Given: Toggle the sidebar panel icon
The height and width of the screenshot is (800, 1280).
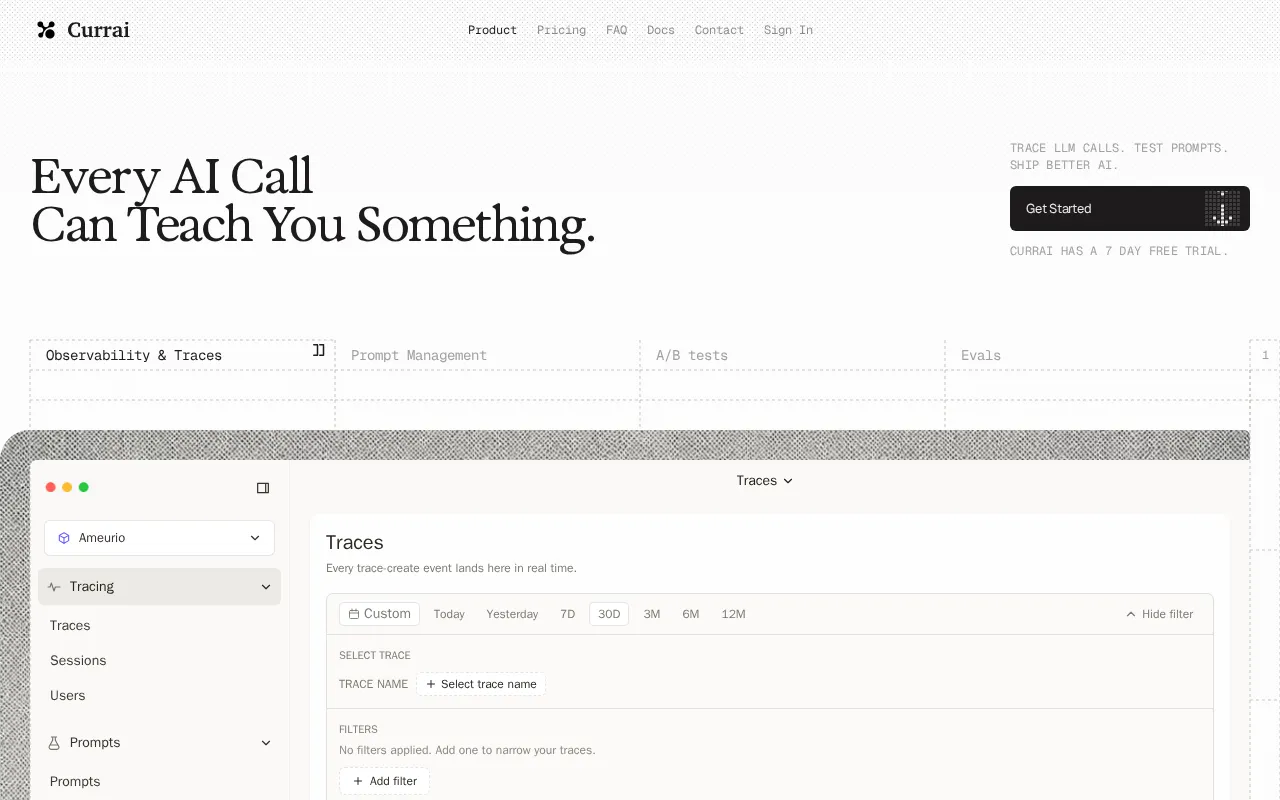Looking at the screenshot, I should [x=263, y=488].
